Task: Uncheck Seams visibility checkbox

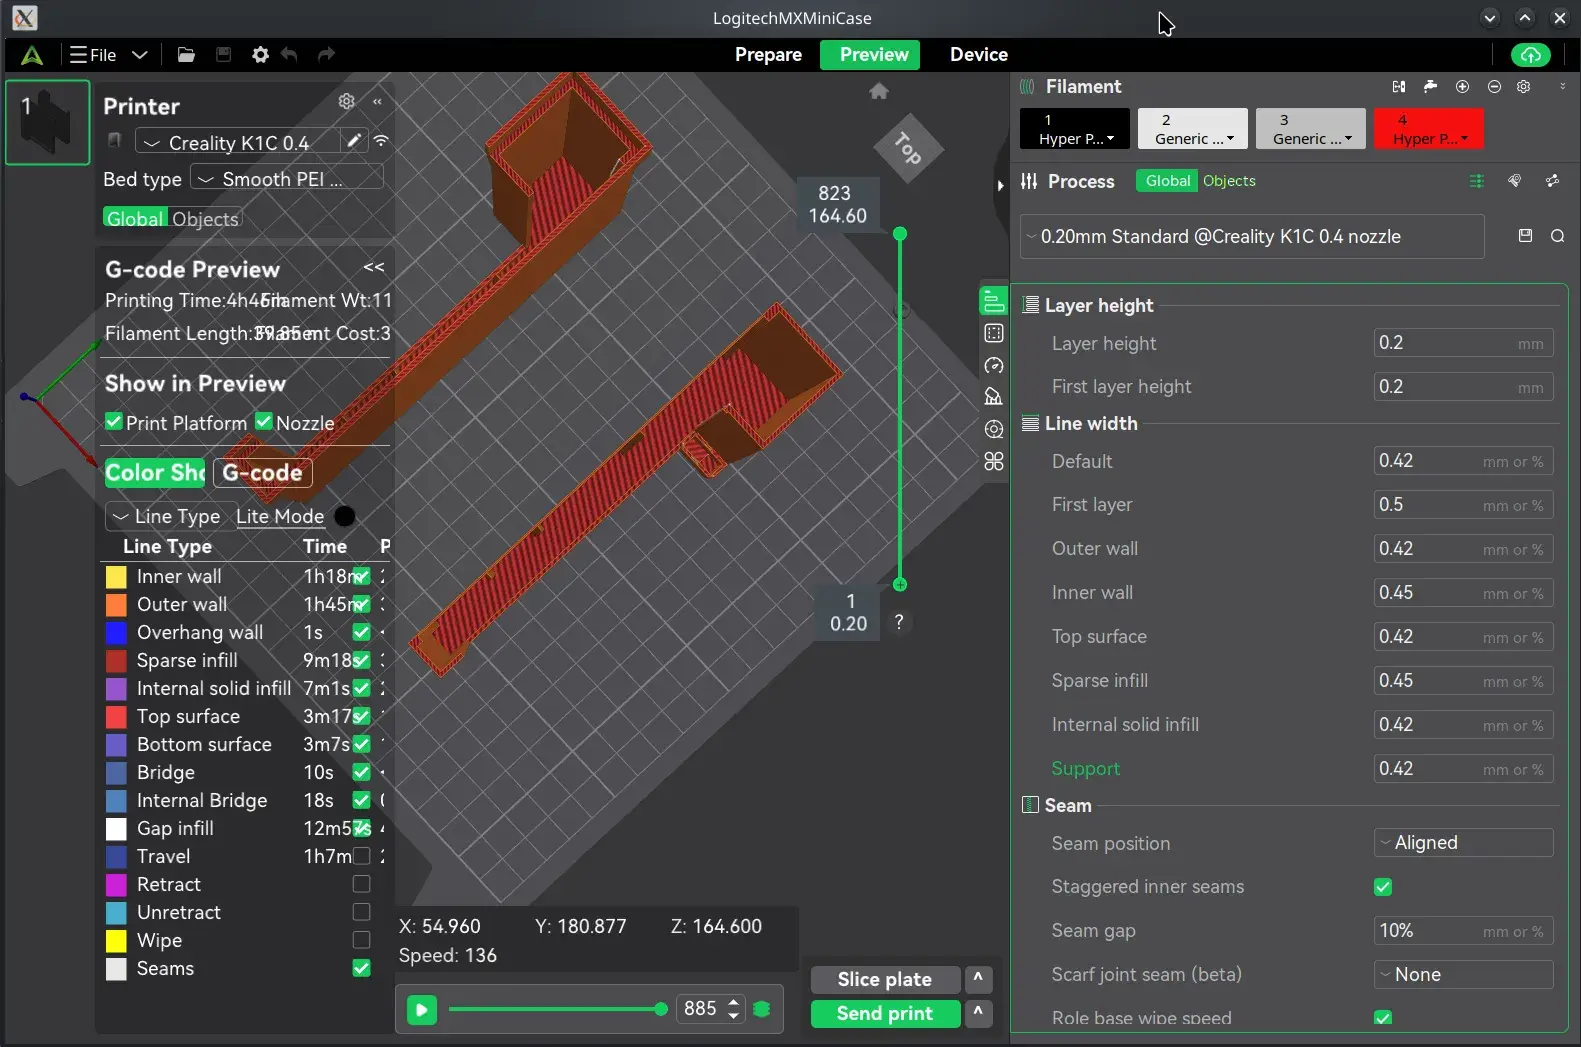Action: pyautogui.click(x=362, y=968)
